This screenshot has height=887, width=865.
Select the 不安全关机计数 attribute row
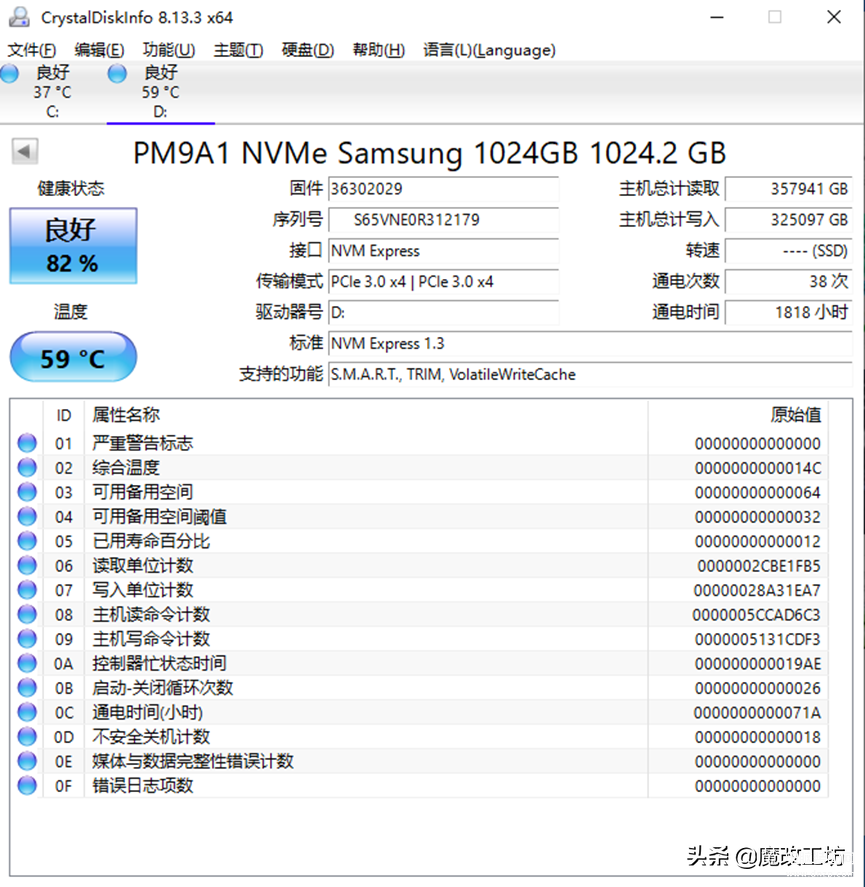pyautogui.click(x=419, y=737)
